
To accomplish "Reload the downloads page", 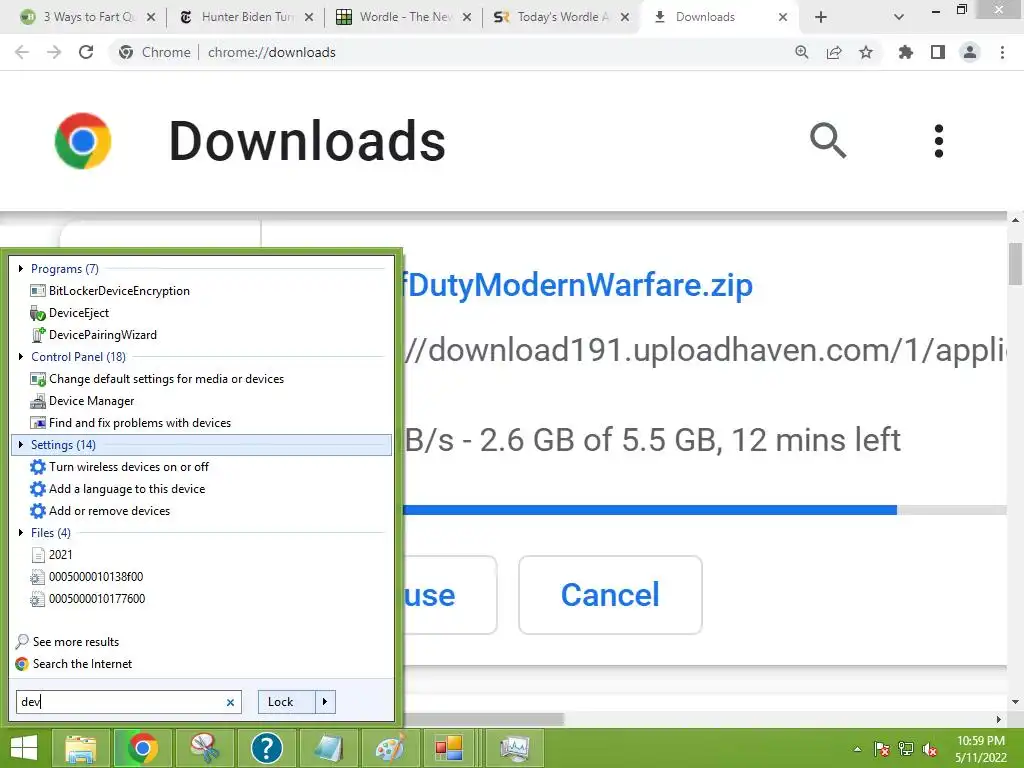I will point(86,52).
